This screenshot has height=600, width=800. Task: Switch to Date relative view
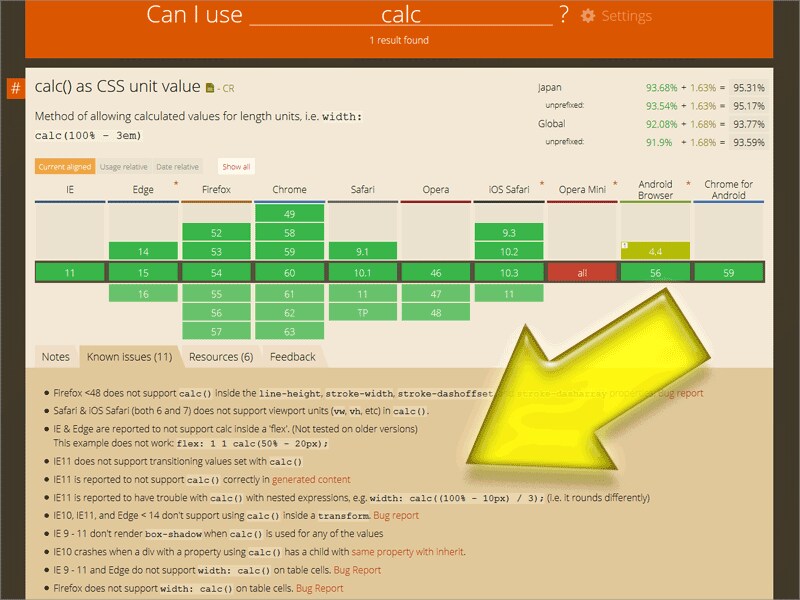click(x=177, y=167)
